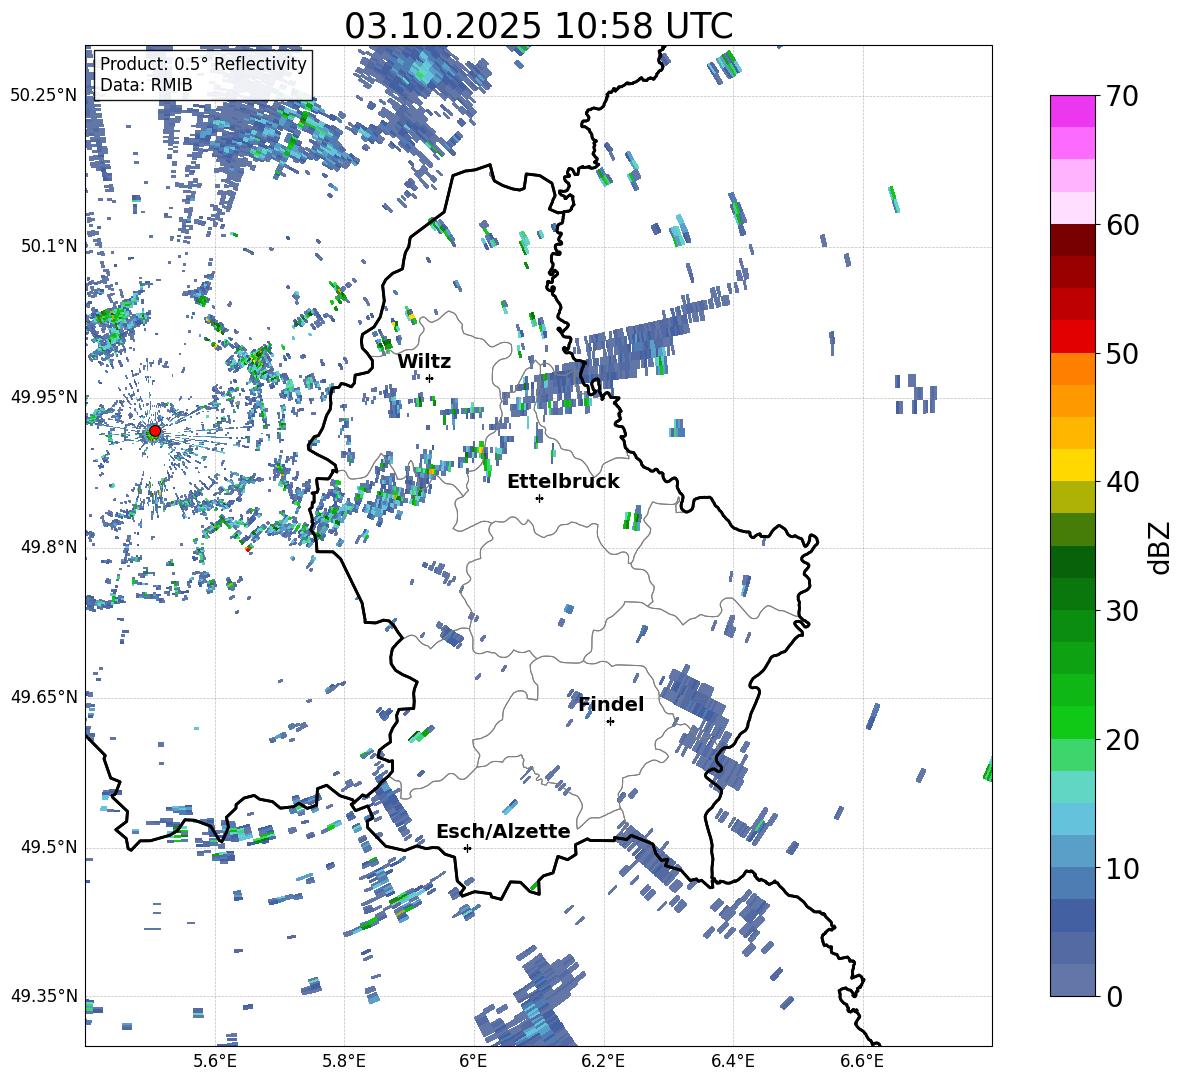
Task: Click the 49.65°N latitude tick label
Action: tap(44, 697)
